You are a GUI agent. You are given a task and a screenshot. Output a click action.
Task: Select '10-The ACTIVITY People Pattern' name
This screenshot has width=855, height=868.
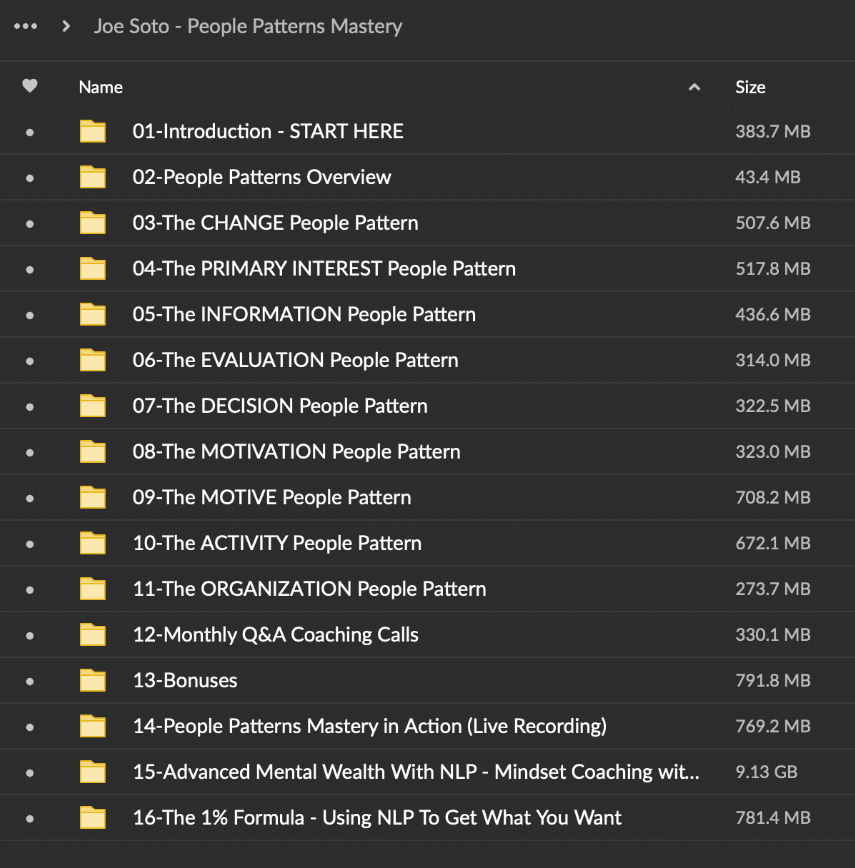point(277,543)
